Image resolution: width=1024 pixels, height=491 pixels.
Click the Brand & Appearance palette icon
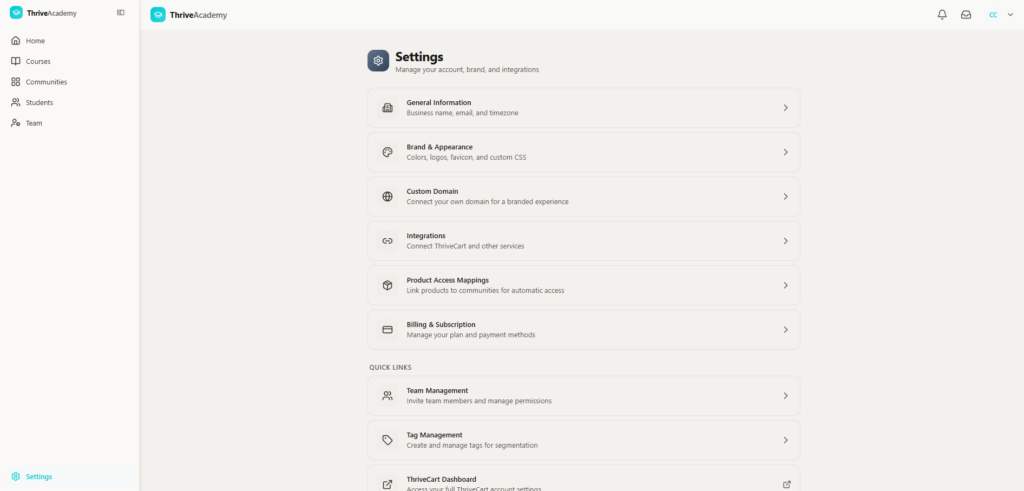pyautogui.click(x=387, y=152)
